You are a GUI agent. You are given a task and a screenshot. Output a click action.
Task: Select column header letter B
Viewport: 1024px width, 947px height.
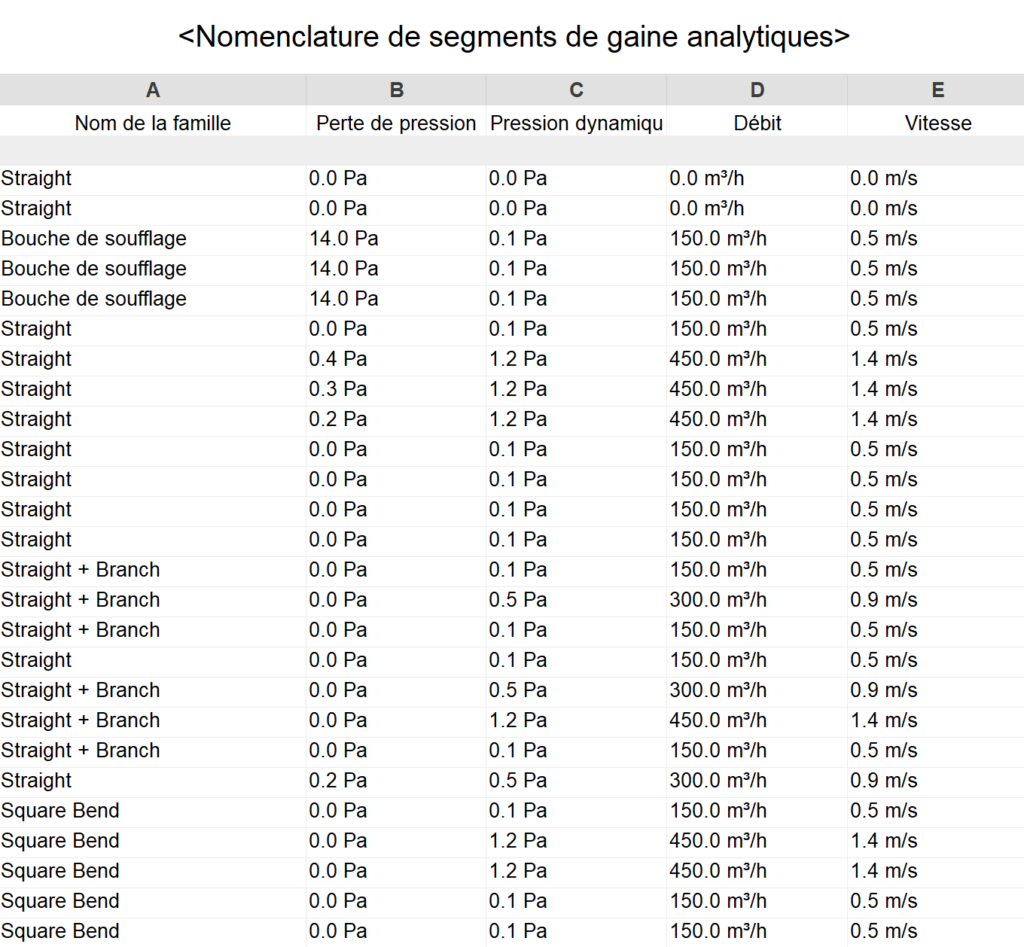[x=396, y=90]
